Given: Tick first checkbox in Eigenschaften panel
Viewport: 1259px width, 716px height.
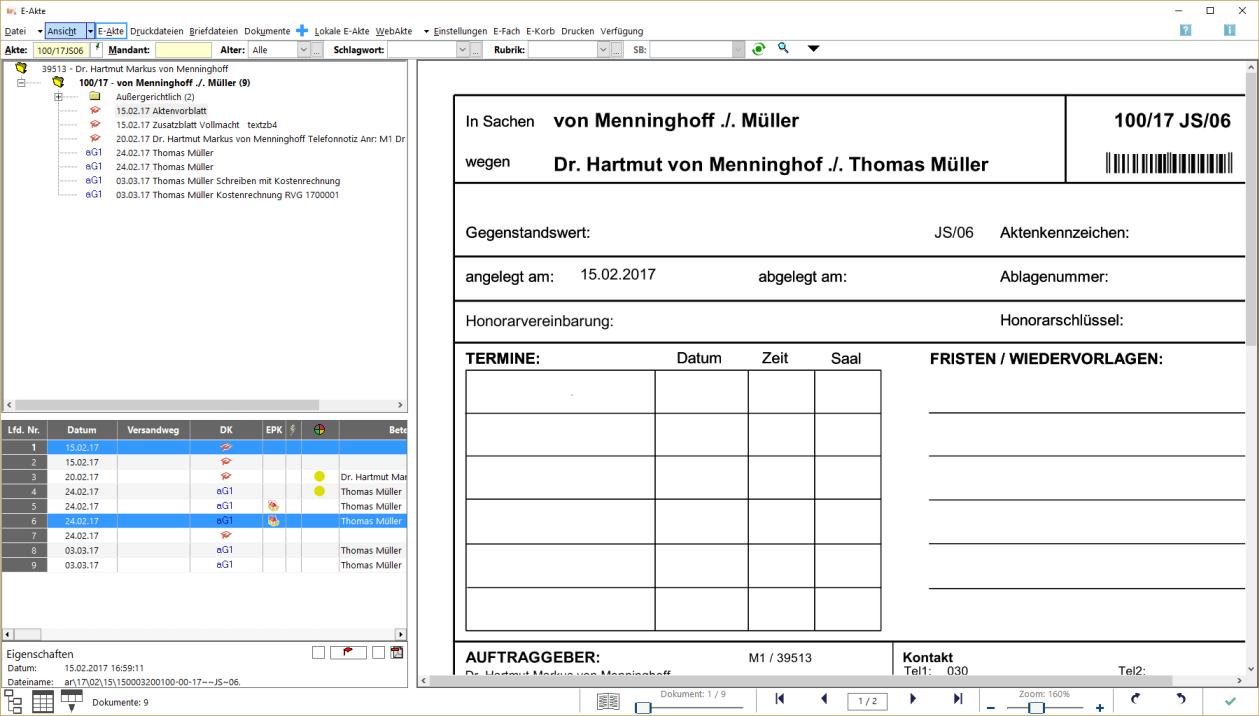Looking at the screenshot, I should coord(318,653).
